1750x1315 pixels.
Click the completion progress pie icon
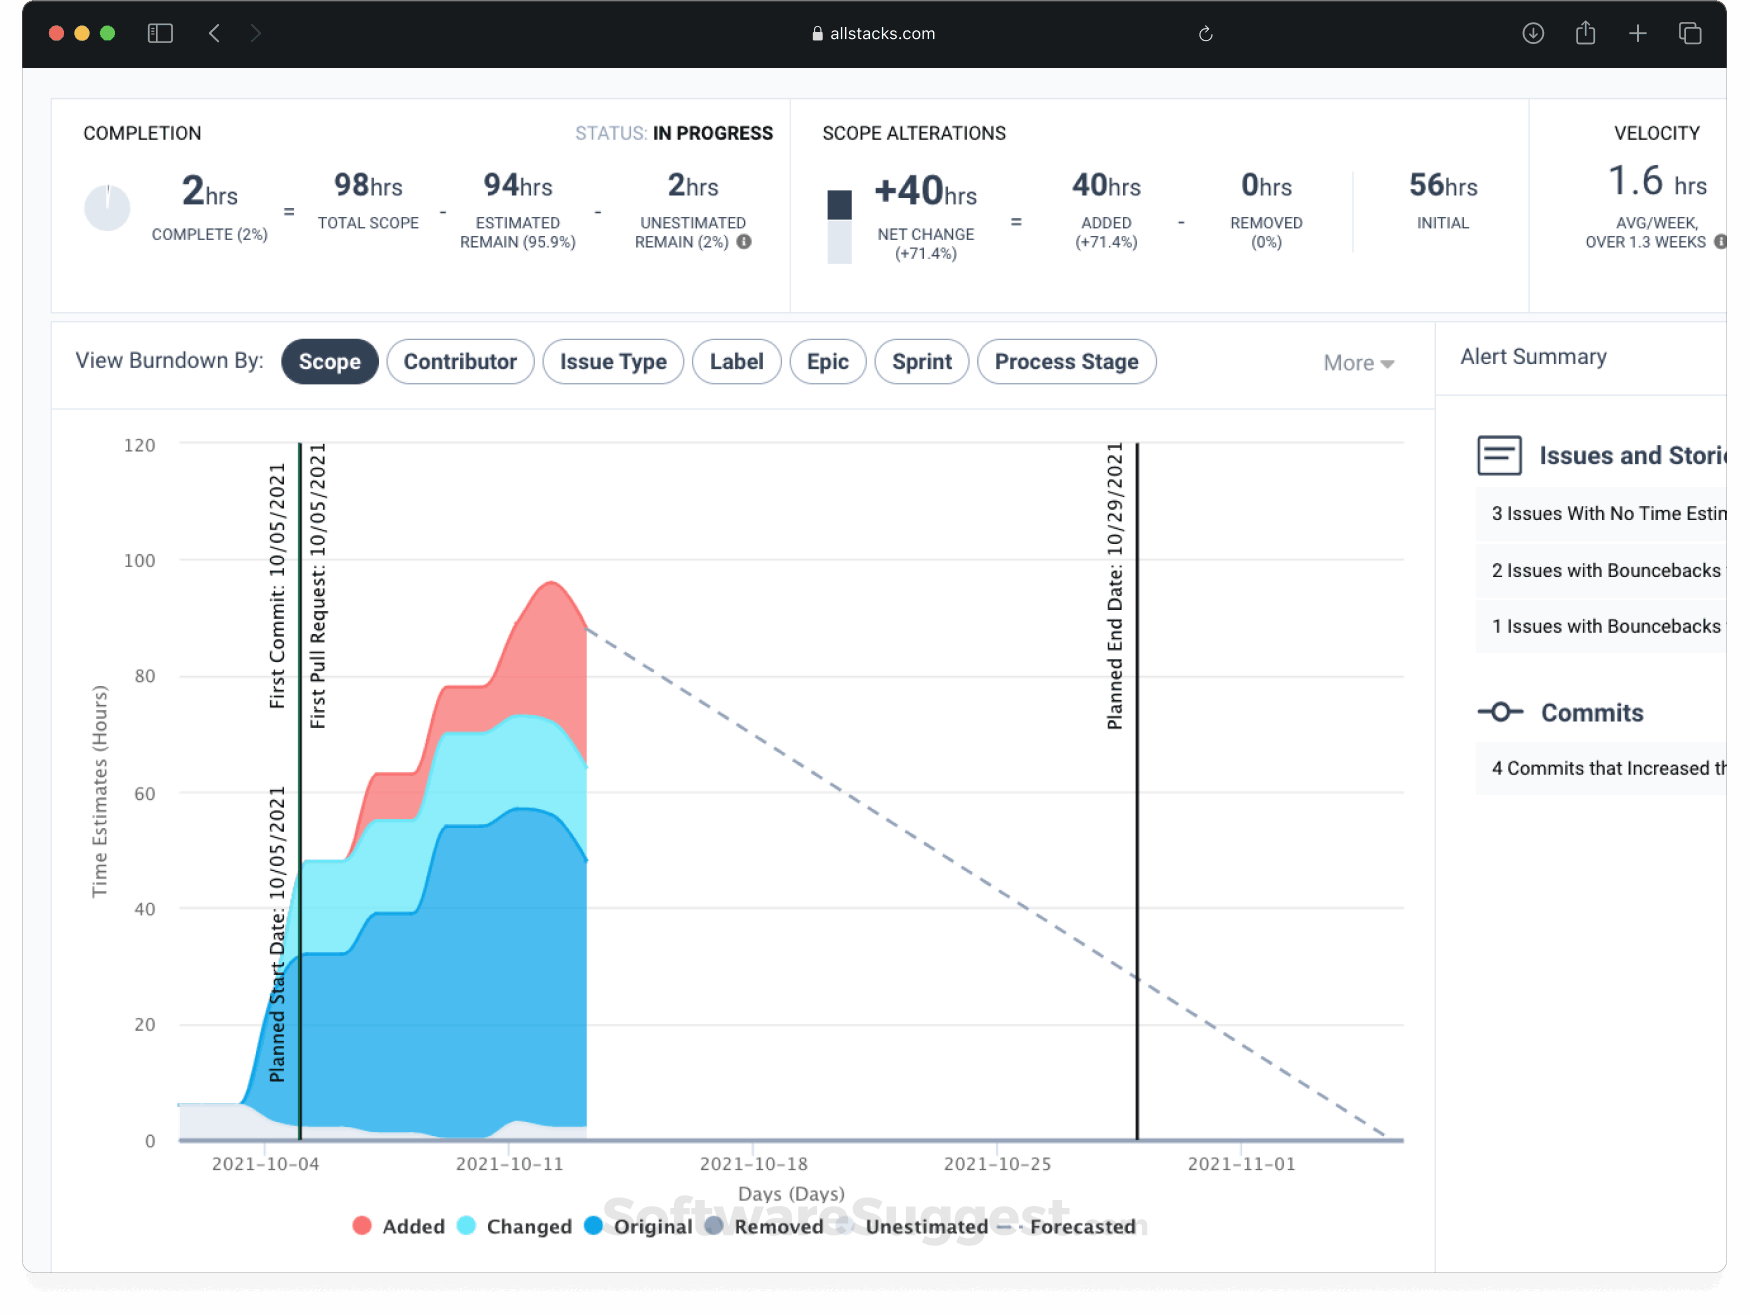pyautogui.click(x=107, y=208)
